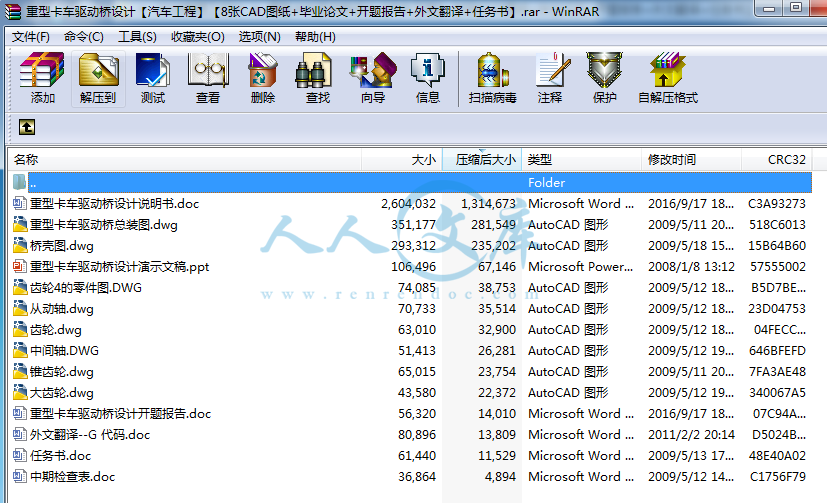Select file 重型卡车驱动桥设计开题报告.doc
The image size is (827, 503).
point(120,414)
